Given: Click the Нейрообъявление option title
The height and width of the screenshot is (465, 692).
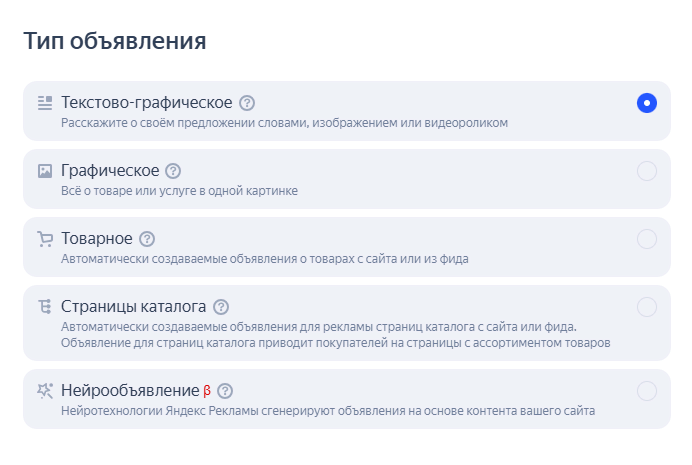Looking at the screenshot, I should click(130, 391).
